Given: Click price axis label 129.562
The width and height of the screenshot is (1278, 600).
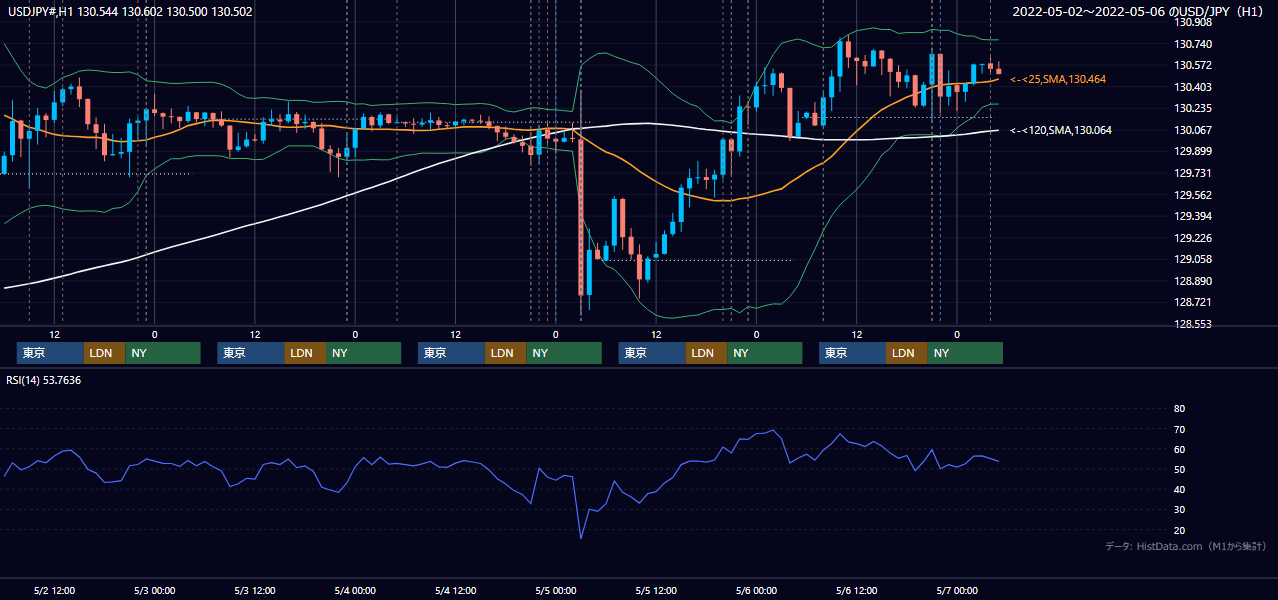Looking at the screenshot, I should click(1193, 195).
